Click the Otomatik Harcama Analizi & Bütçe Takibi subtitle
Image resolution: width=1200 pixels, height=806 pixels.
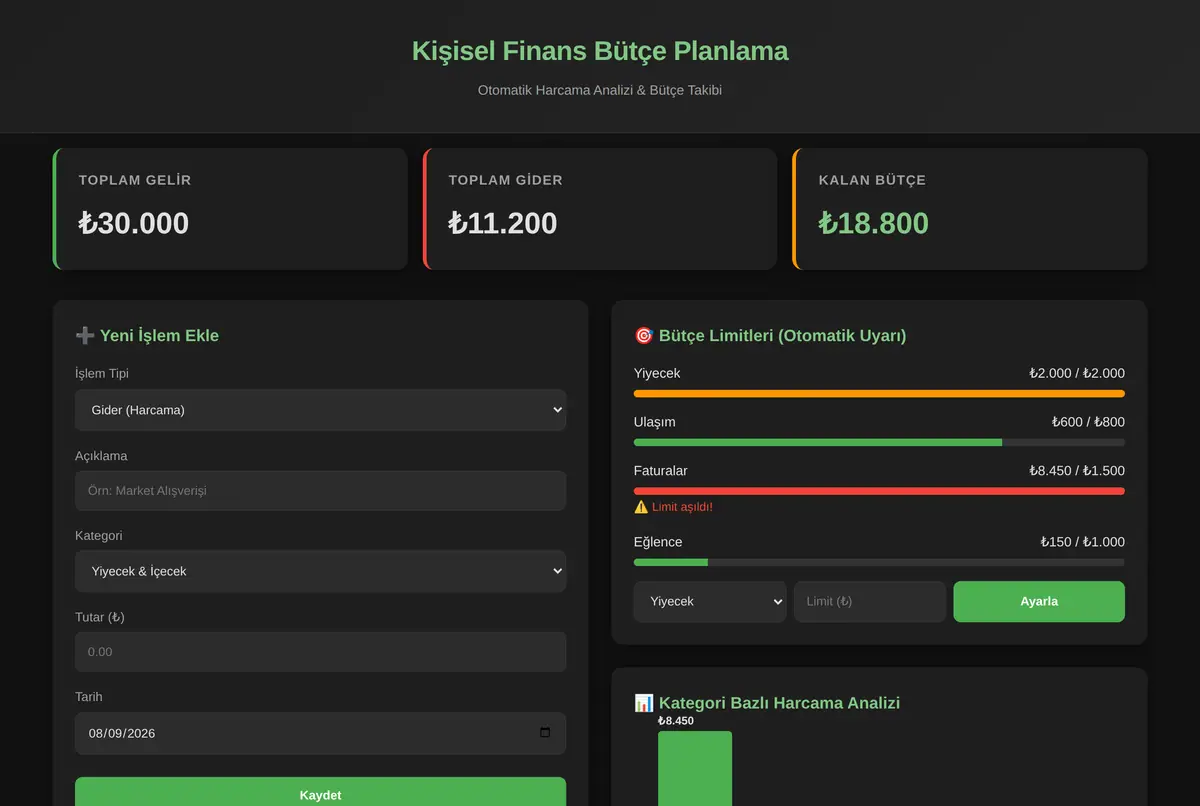(600, 90)
